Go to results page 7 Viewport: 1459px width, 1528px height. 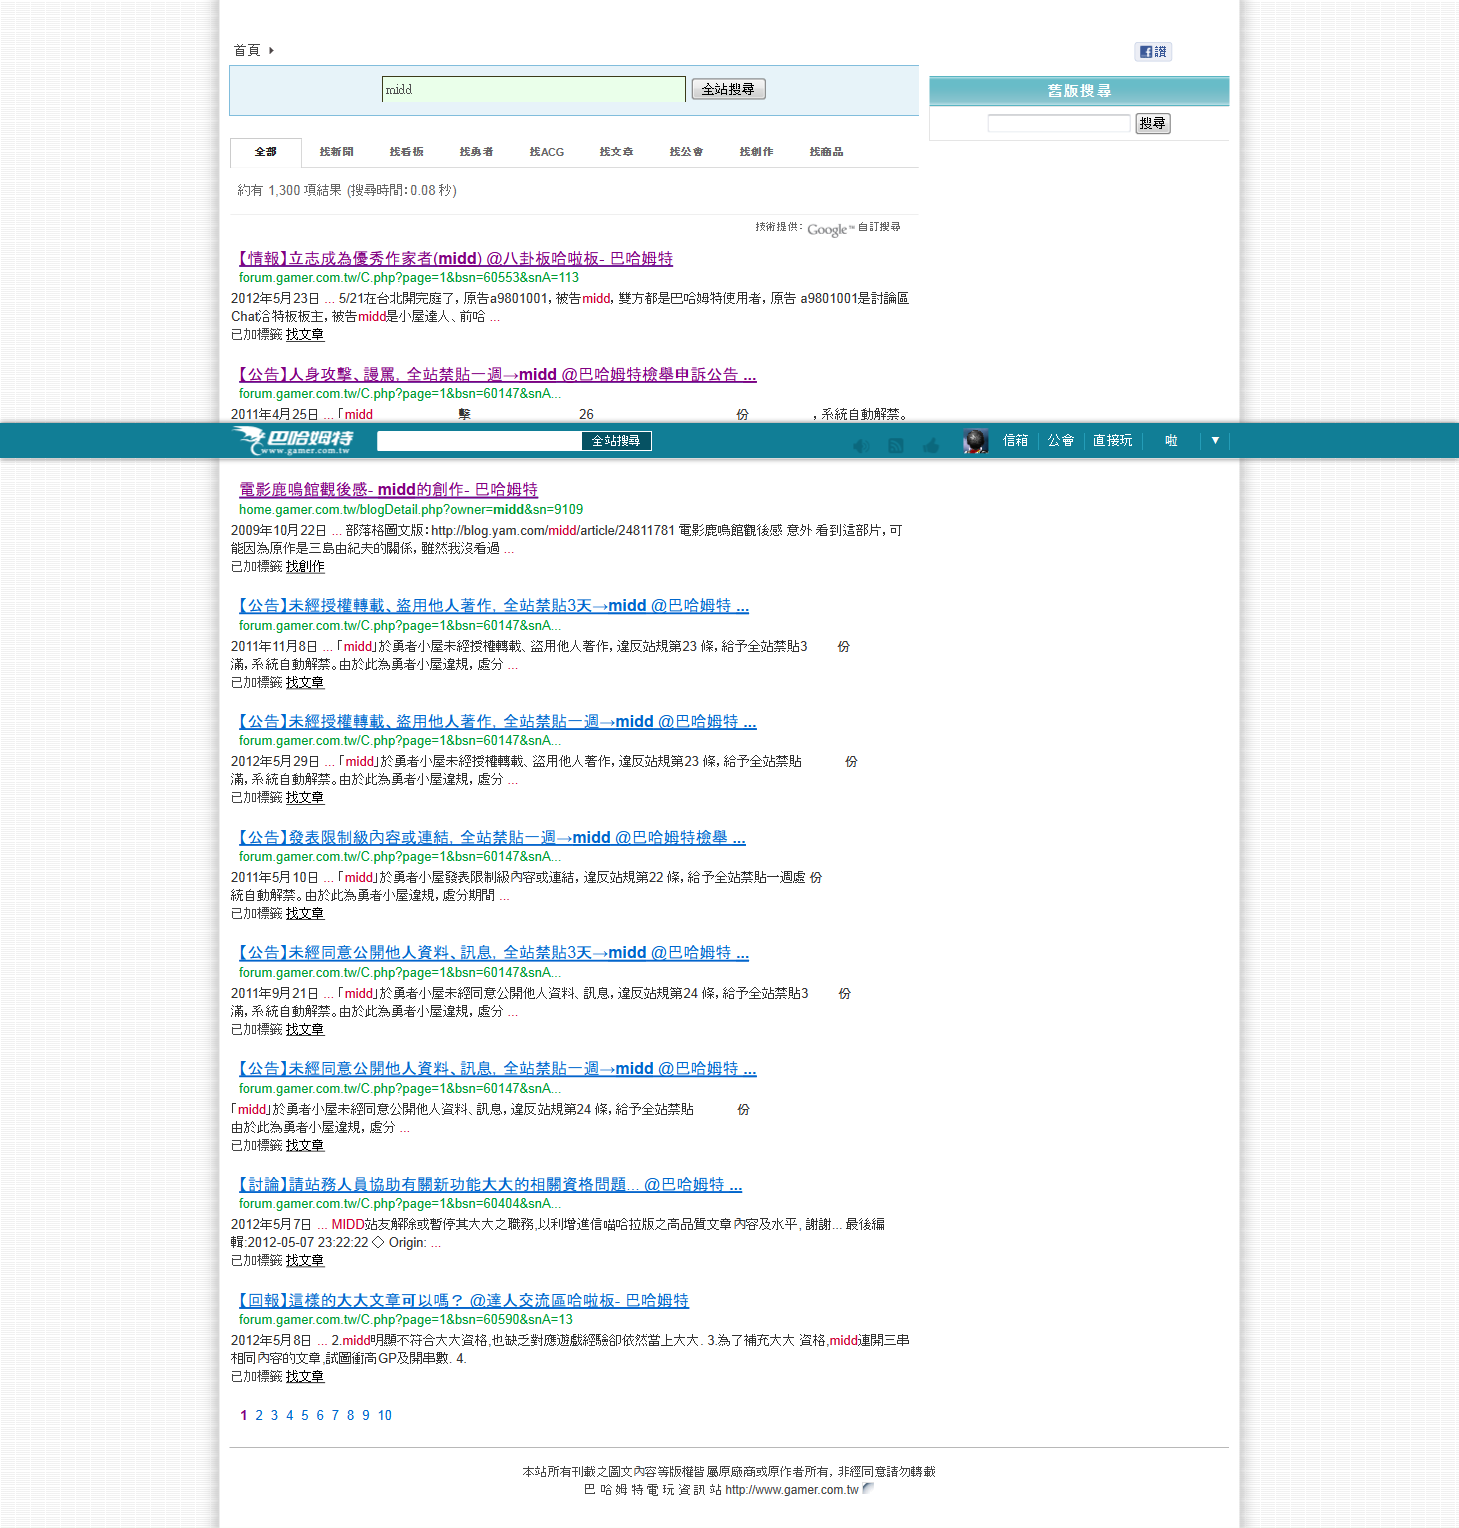[335, 1415]
